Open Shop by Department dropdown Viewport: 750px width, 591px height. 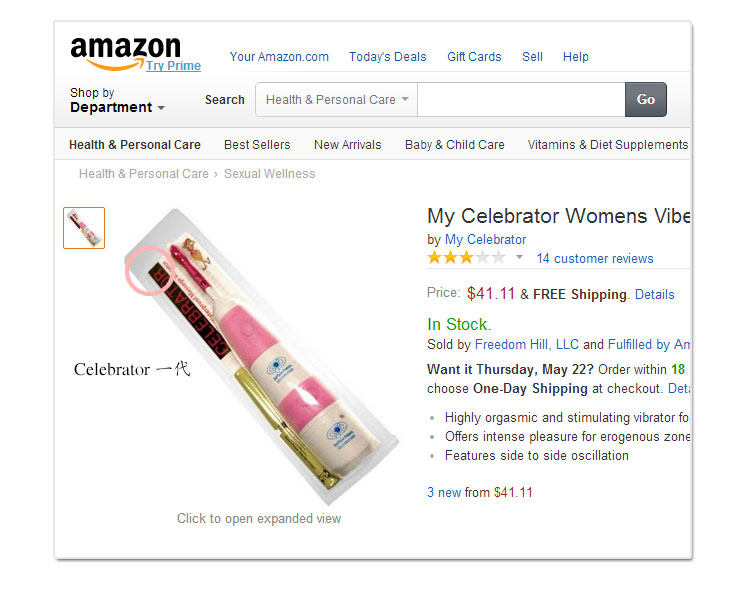pos(117,100)
